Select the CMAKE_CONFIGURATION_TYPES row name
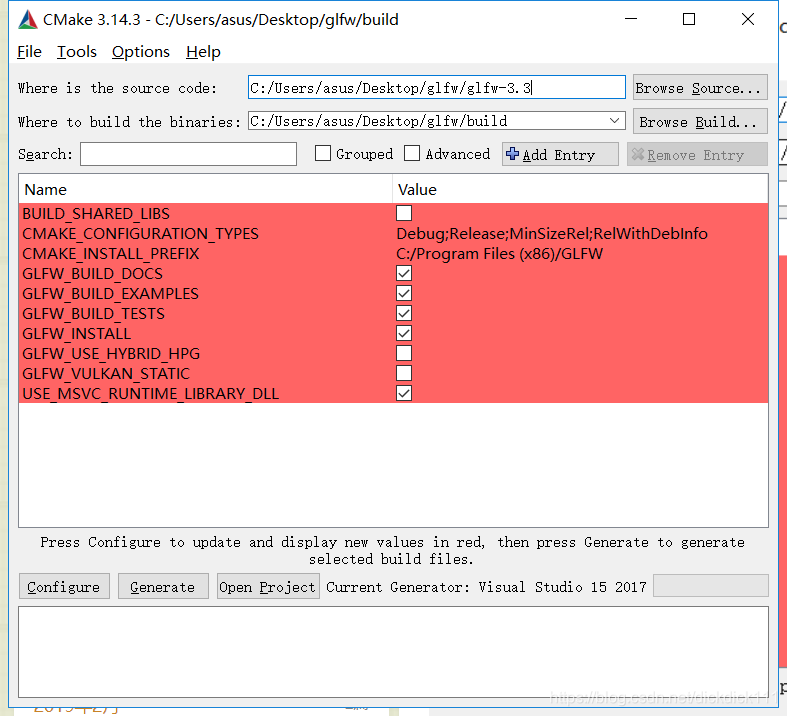The width and height of the screenshot is (787, 716). pyautogui.click(x=141, y=234)
